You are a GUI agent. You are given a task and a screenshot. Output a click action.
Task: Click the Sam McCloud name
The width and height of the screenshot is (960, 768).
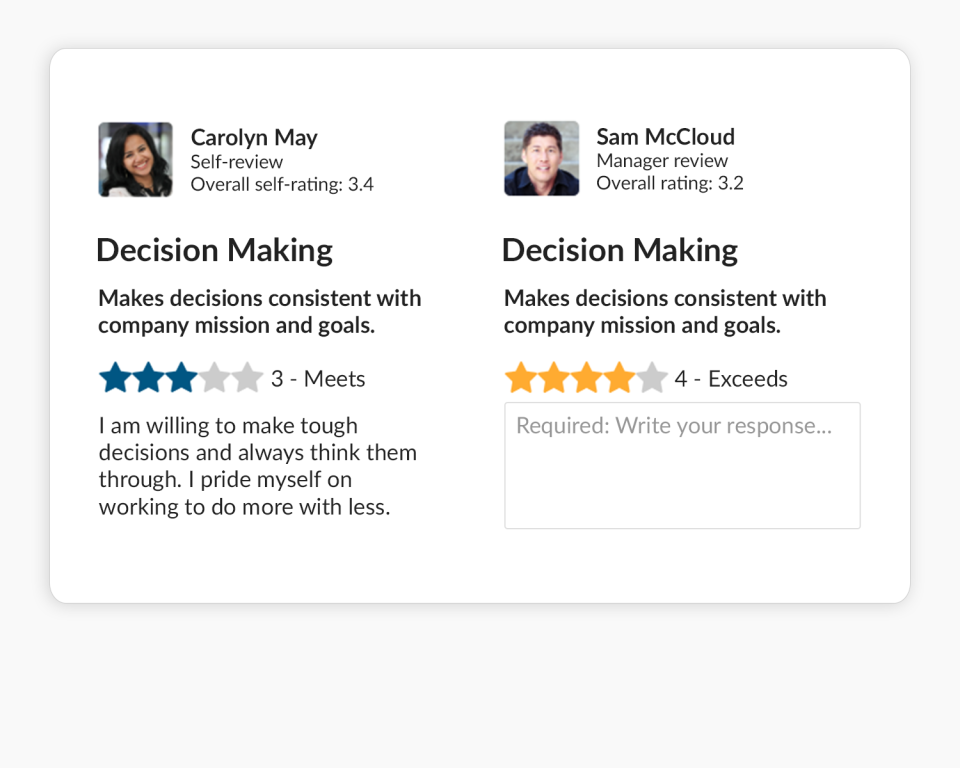click(665, 136)
